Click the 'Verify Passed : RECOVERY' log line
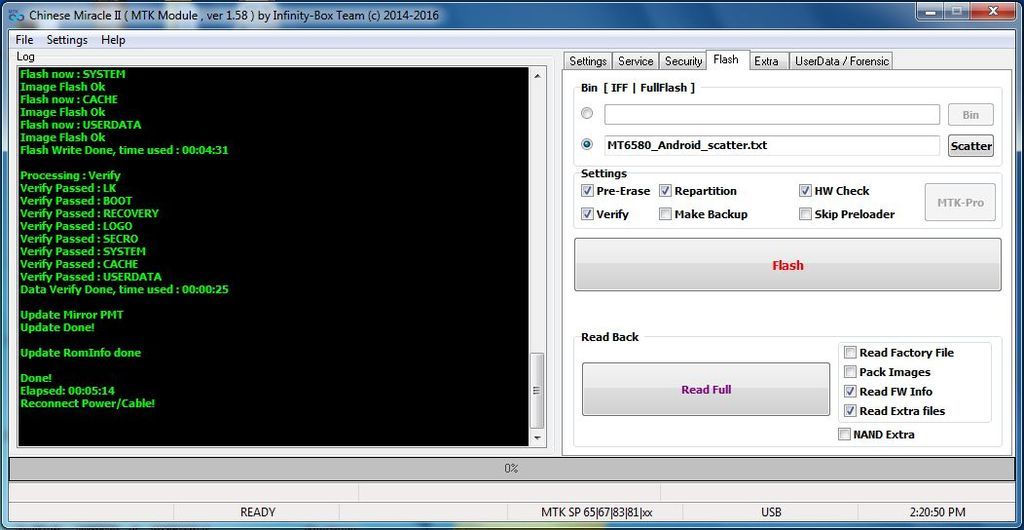Screen dimensions: 1024x530 [89, 213]
